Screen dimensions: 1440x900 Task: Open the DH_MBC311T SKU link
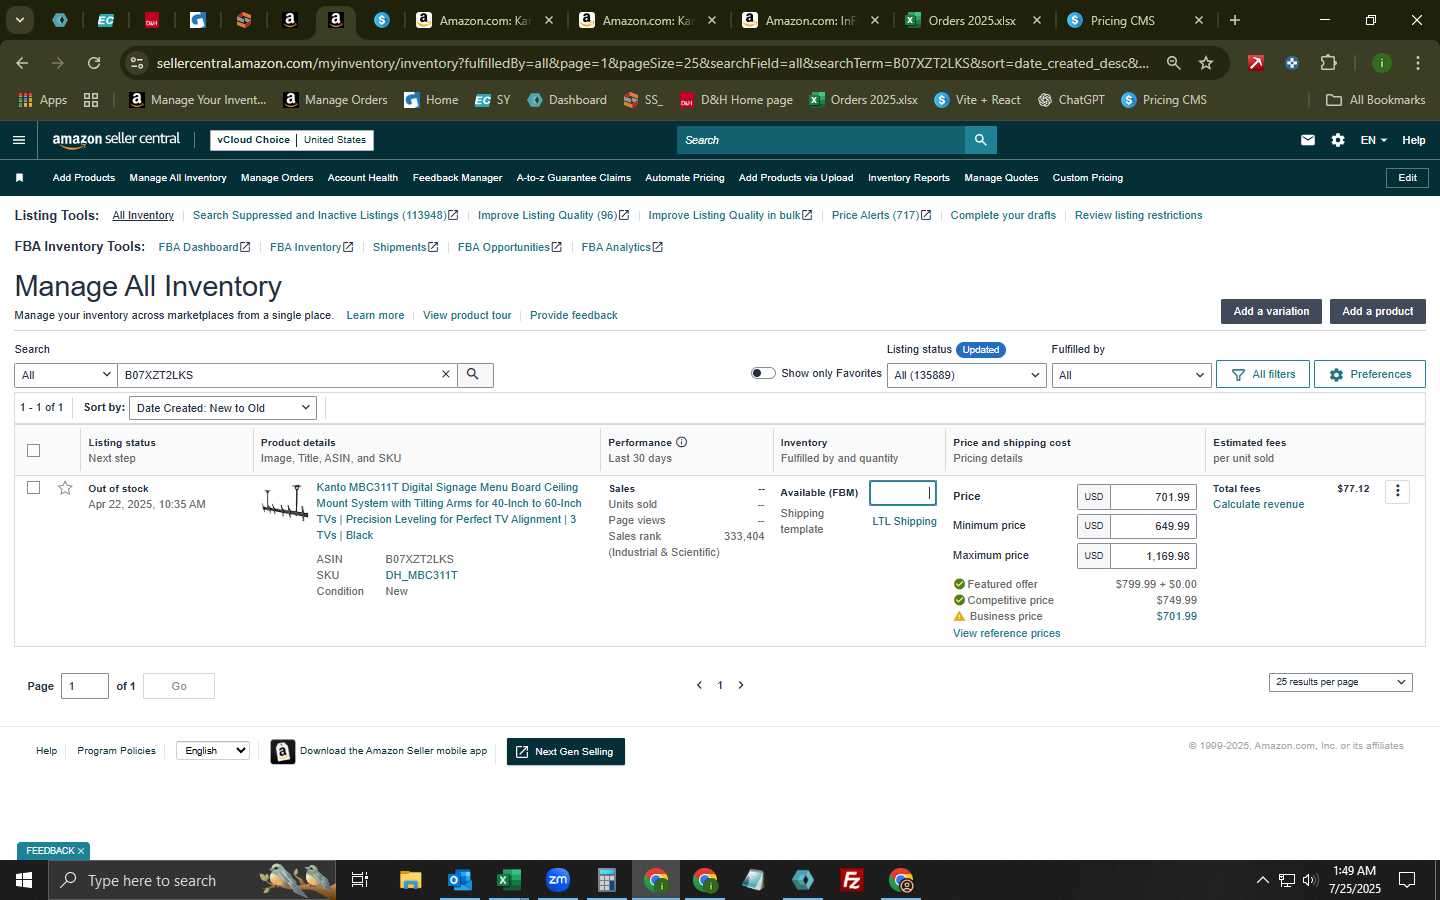pos(421,575)
